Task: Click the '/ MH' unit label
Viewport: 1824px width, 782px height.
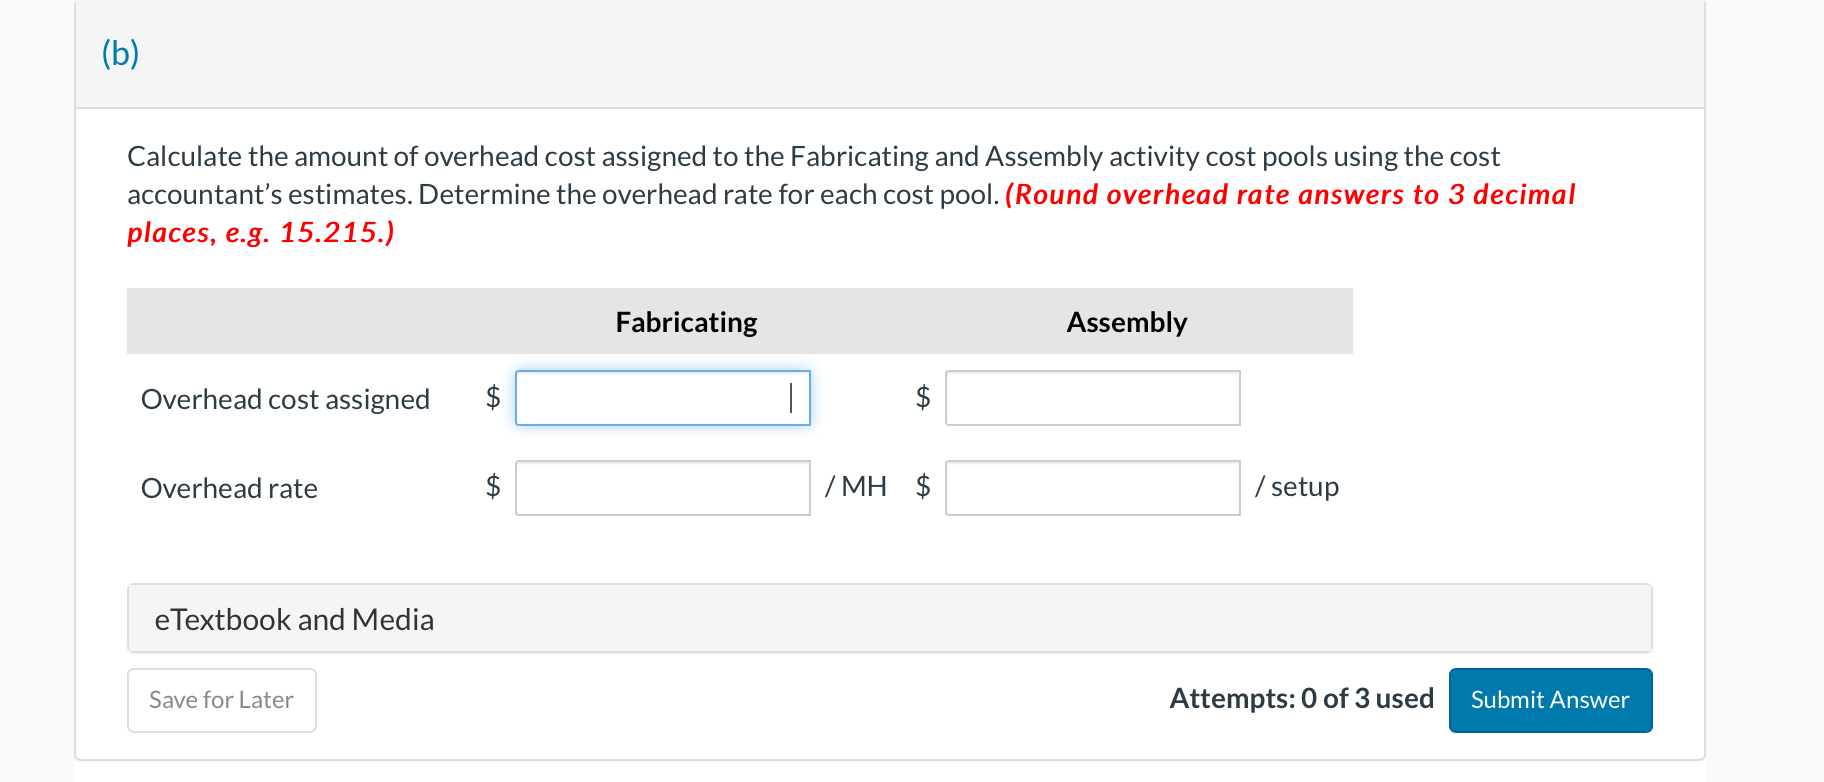Action: tap(856, 487)
